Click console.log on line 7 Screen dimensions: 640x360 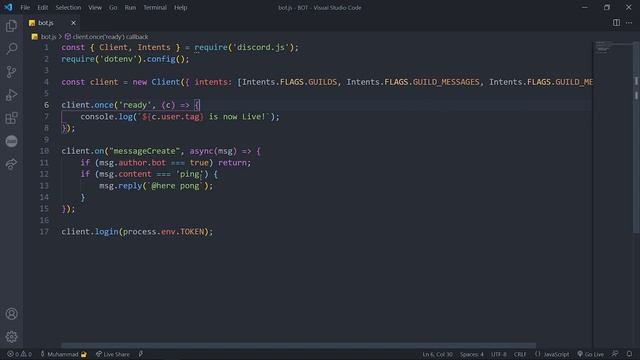coord(107,117)
